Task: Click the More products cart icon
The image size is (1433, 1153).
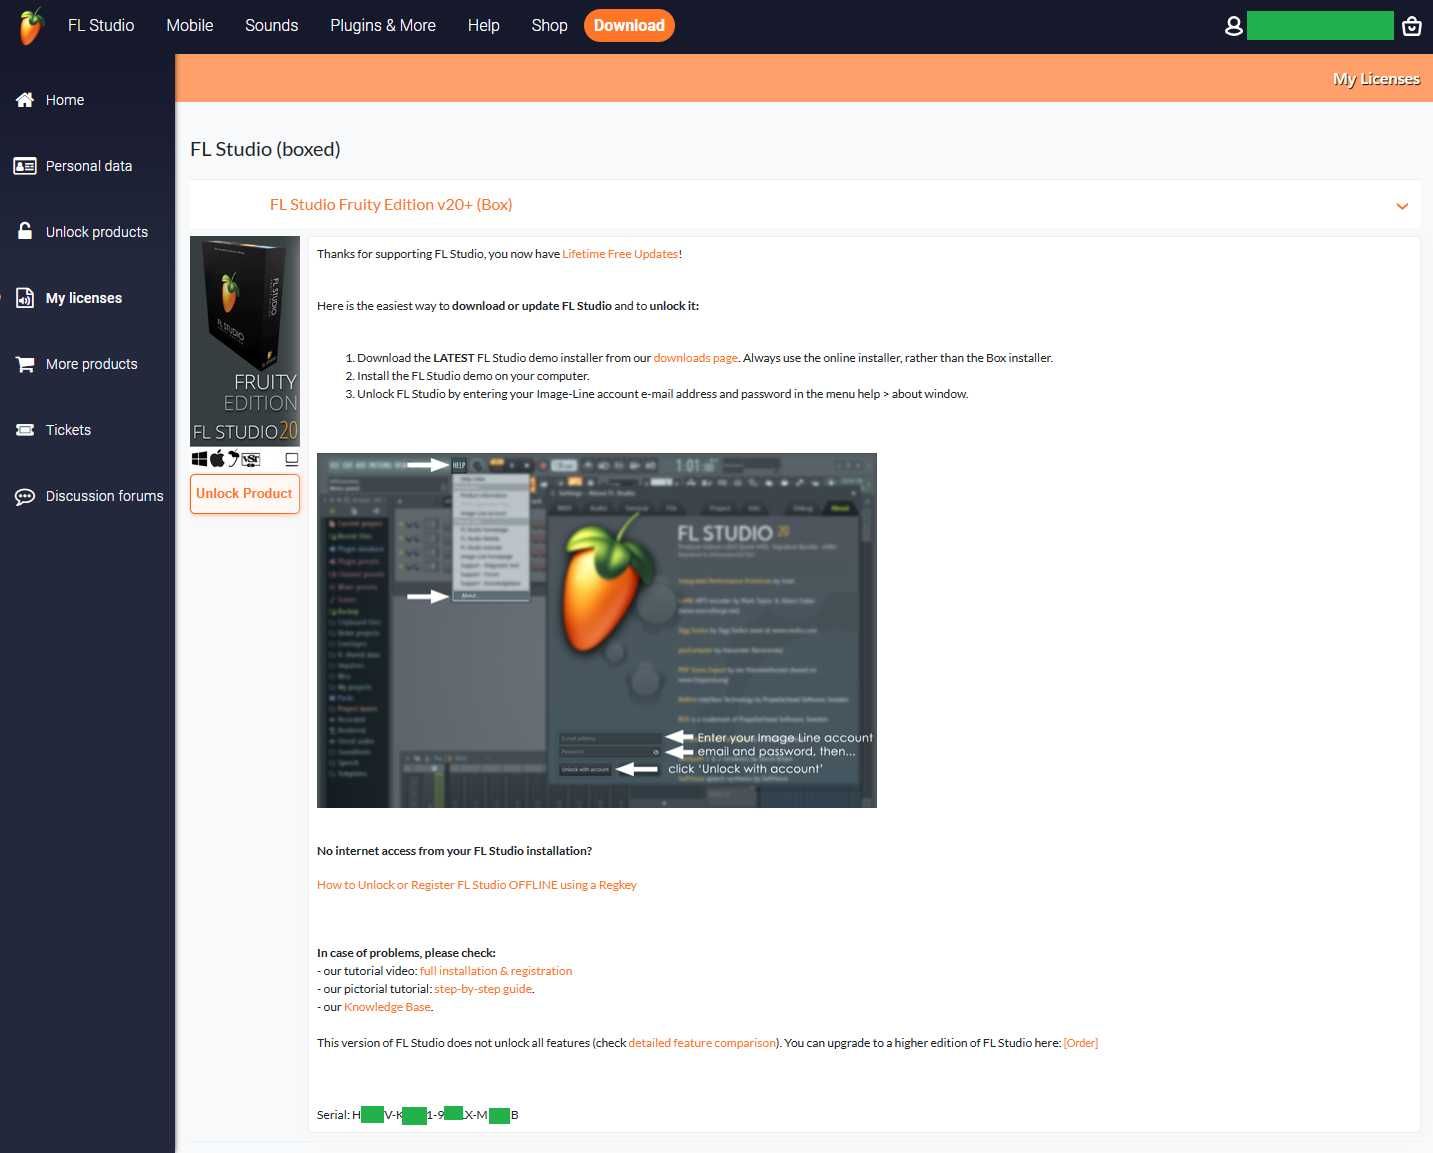Action: tap(25, 364)
